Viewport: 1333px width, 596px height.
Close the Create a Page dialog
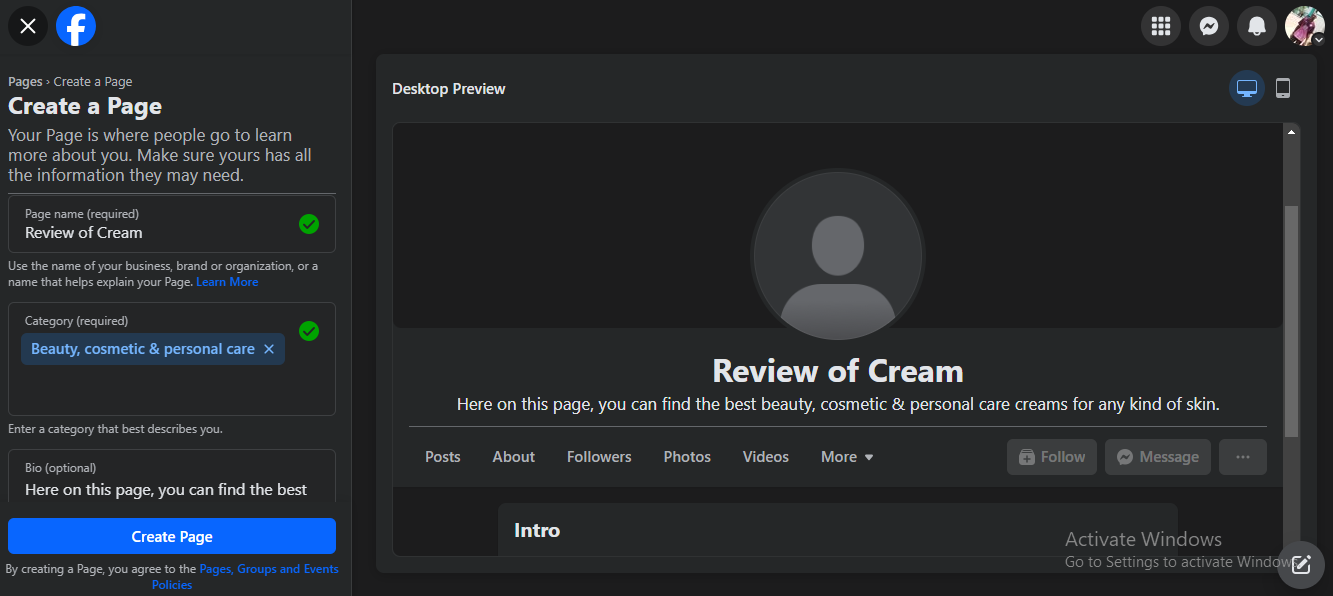(x=28, y=26)
